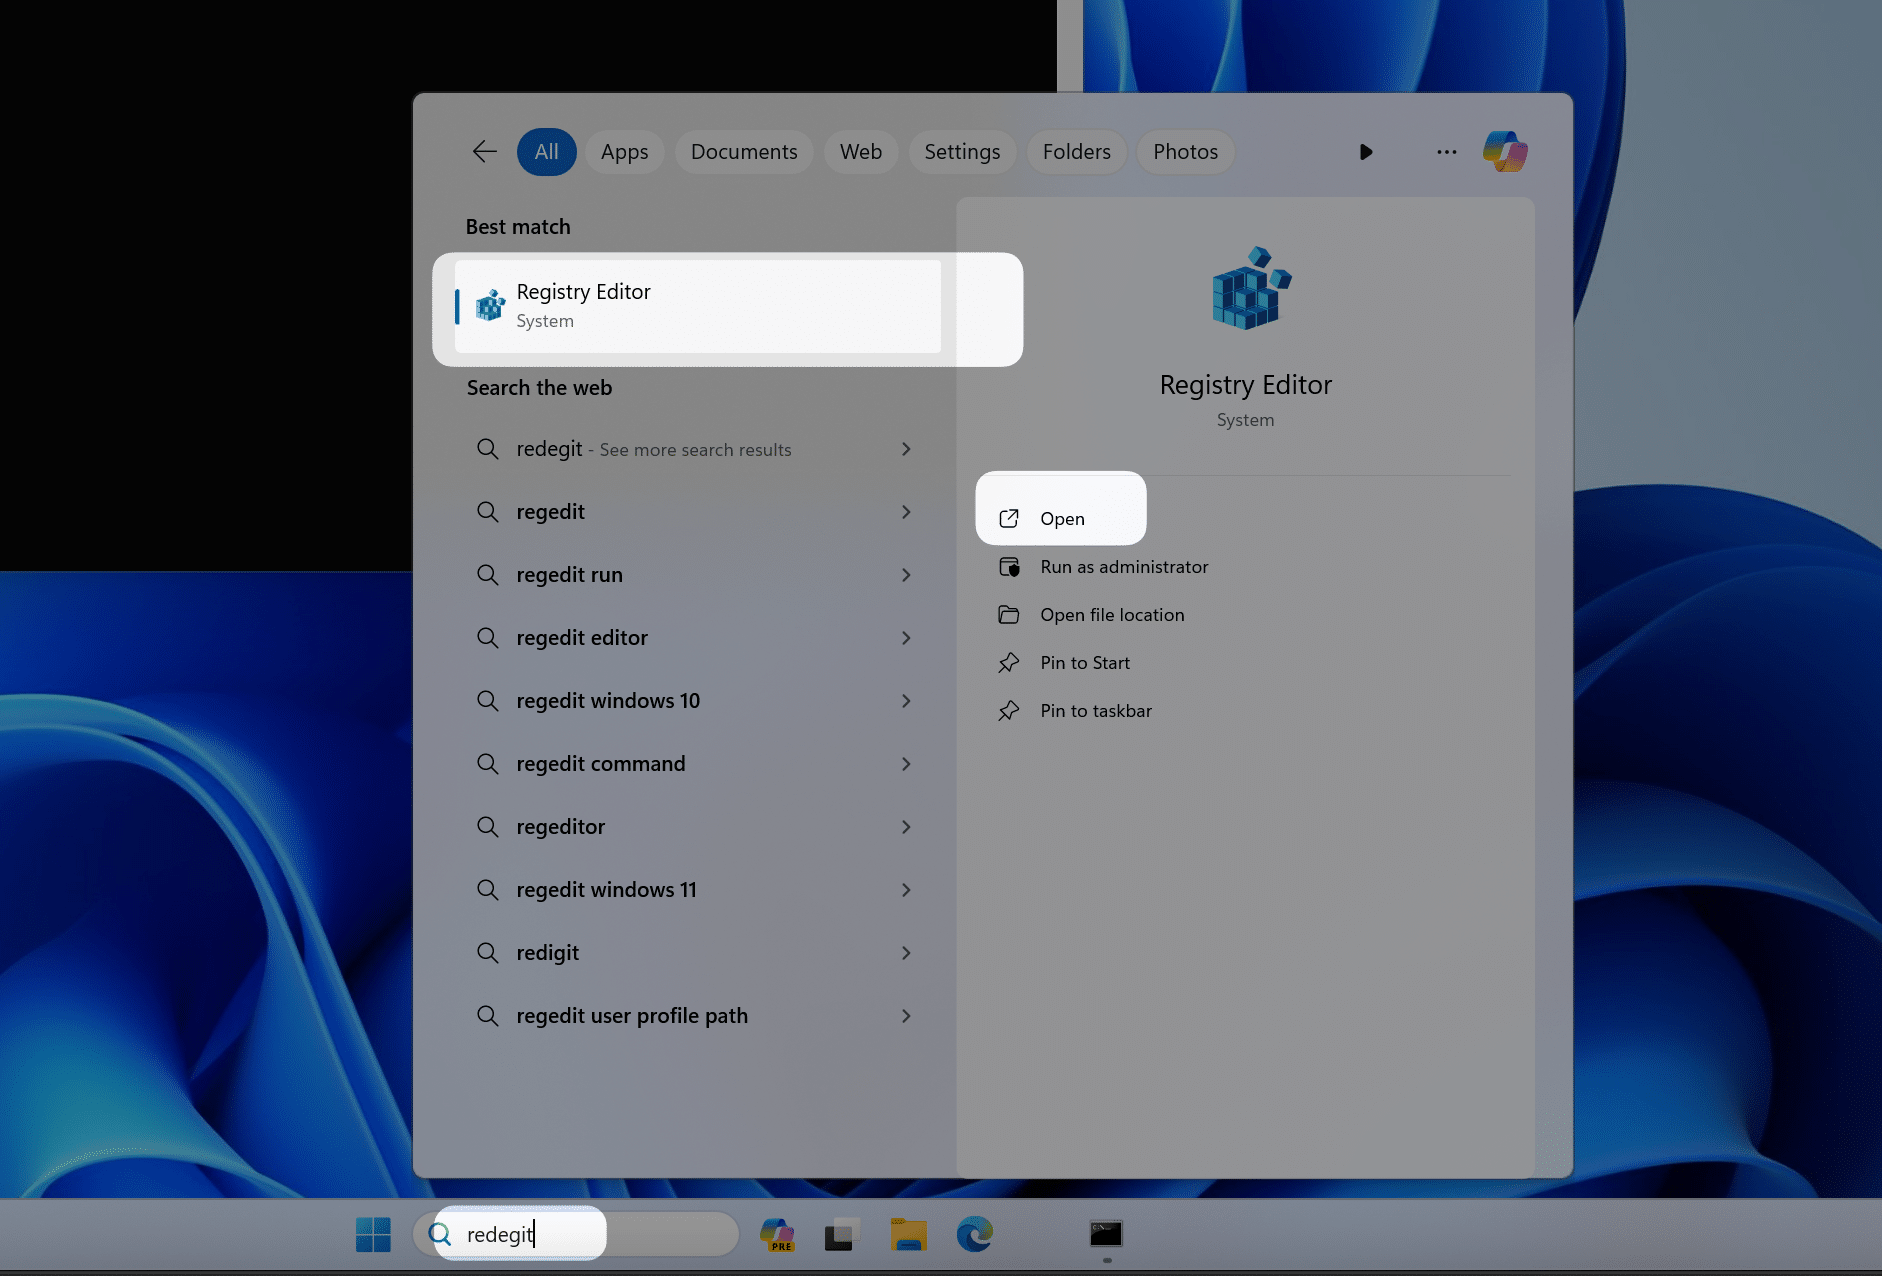Search web for 'regedit command'
This screenshot has height=1276, width=1882.
[601, 764]
